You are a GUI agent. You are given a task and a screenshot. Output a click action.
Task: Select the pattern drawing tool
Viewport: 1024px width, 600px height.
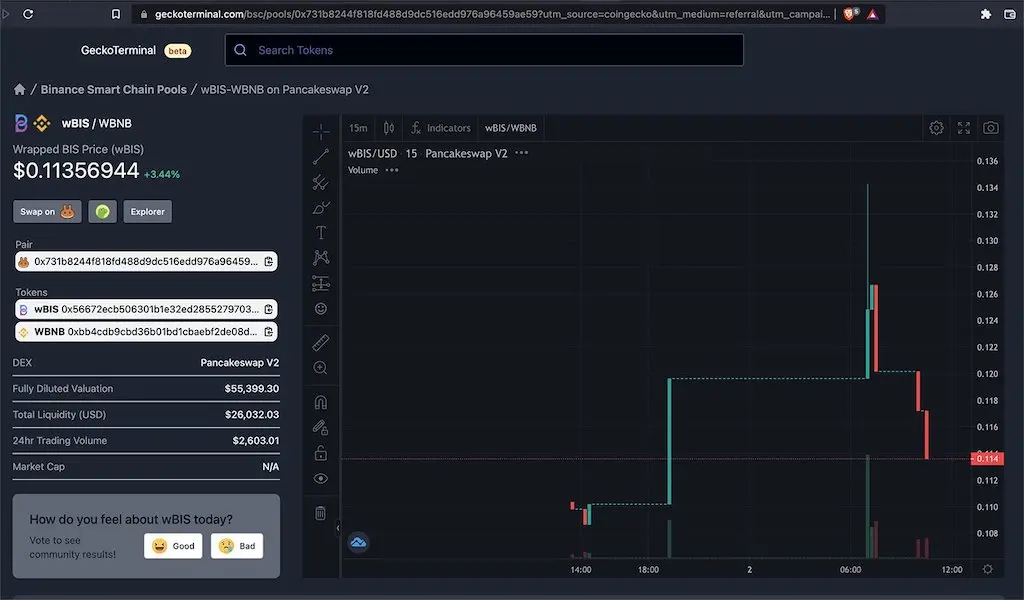tap(321, 258)
